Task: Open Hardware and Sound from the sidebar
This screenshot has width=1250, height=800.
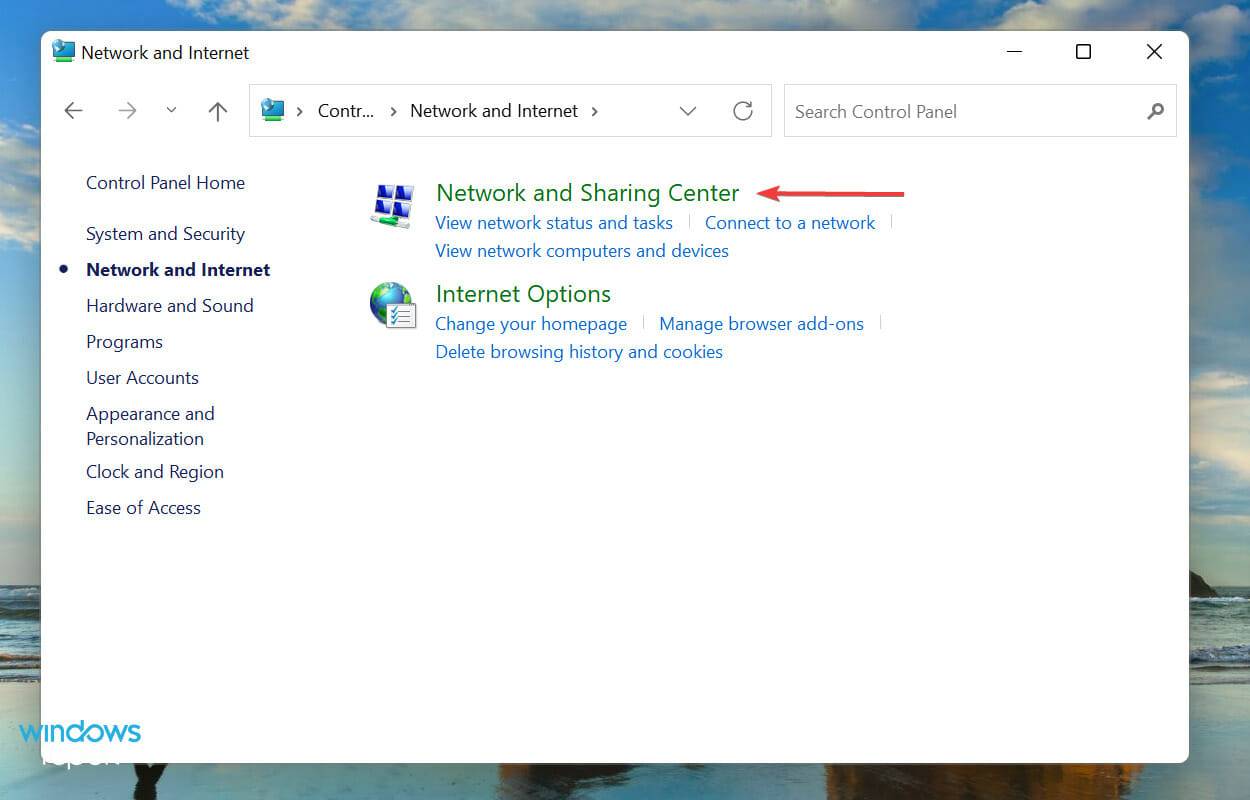Action: 169,305
